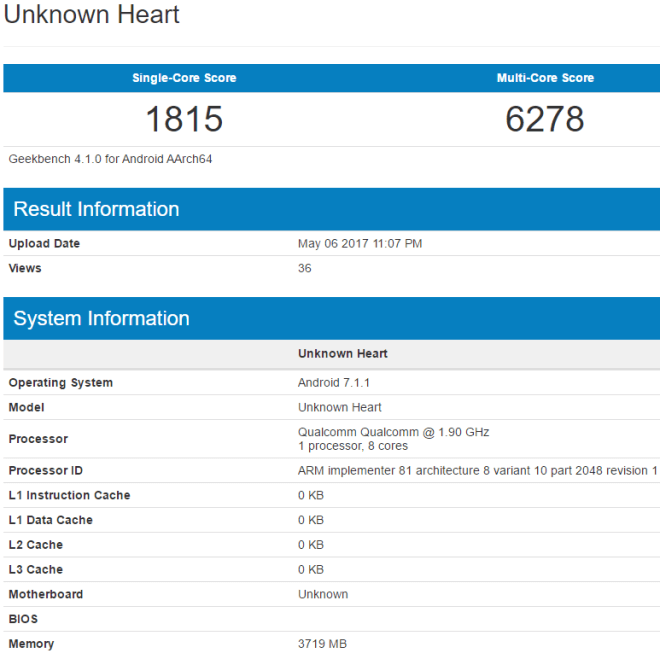Screen dimensions: 660x653
Task: Click the Motherboard label
Action: tap(45, 594)
